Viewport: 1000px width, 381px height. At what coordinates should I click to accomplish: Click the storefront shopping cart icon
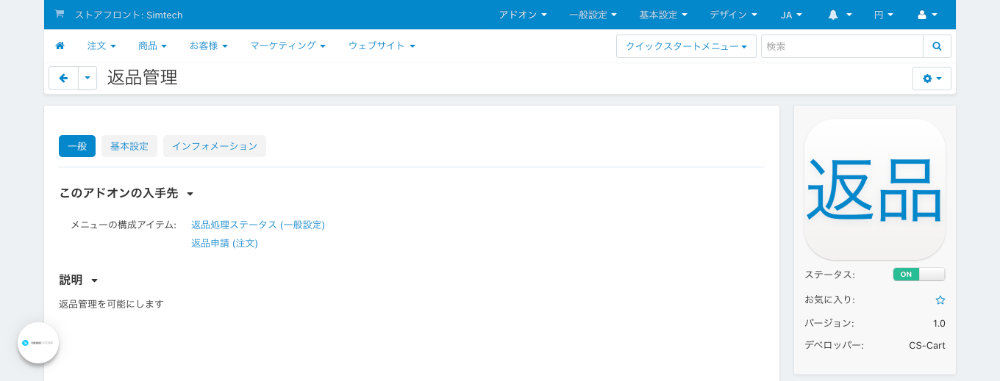59,14
